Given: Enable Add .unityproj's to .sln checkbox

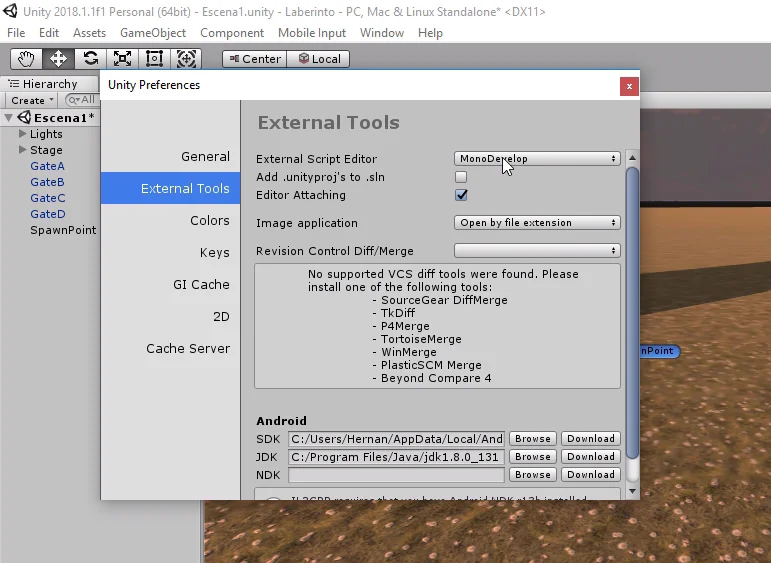Looking at the screenshot, I should (461, 177).
